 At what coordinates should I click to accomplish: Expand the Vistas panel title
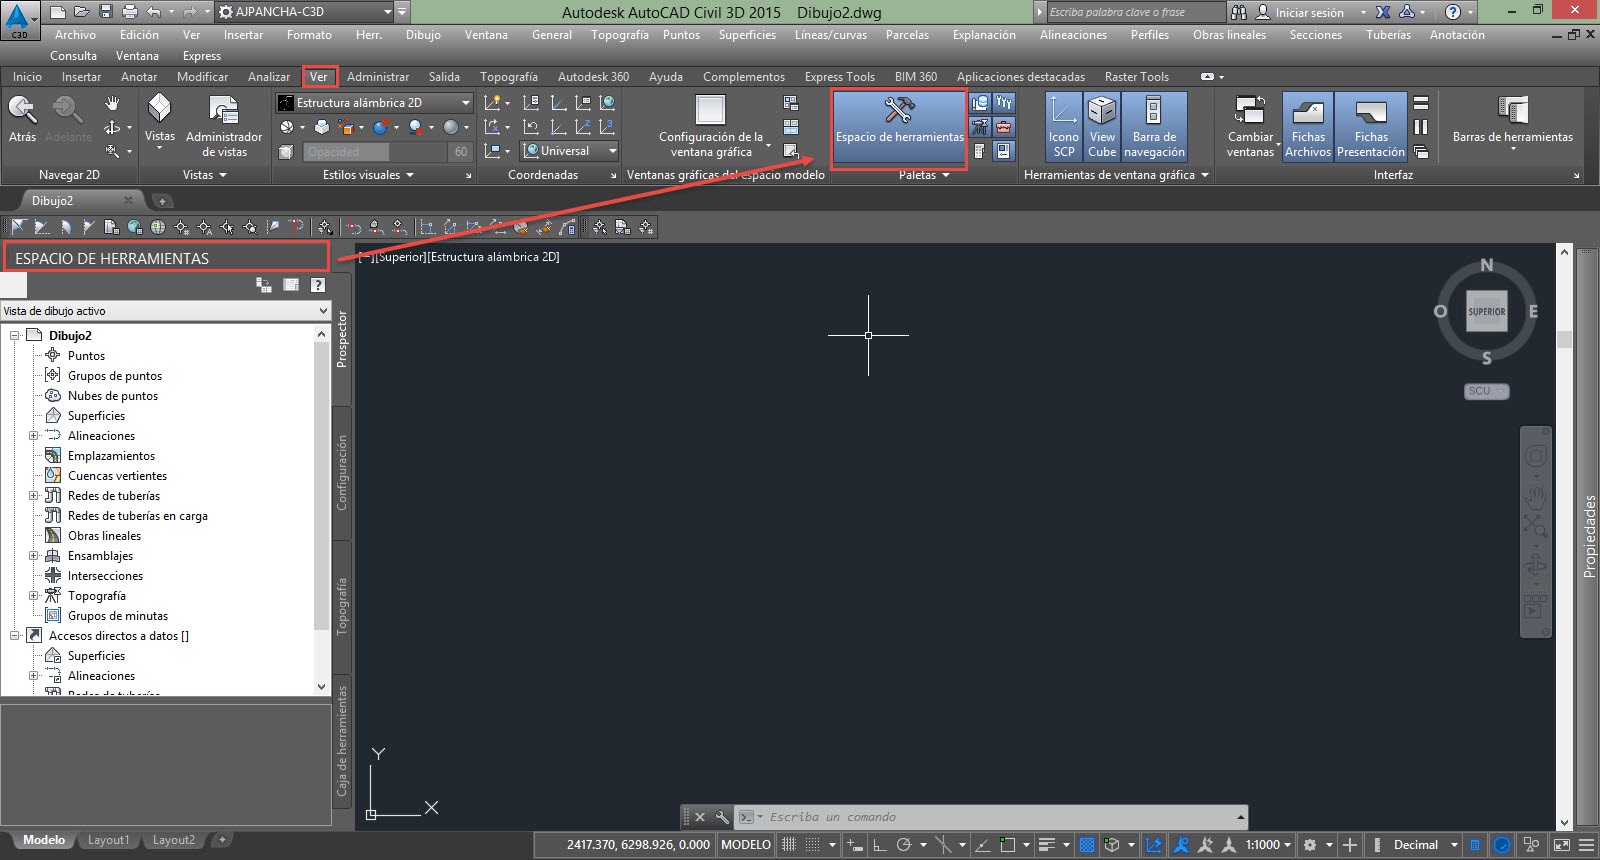click(x=204, y=175)
